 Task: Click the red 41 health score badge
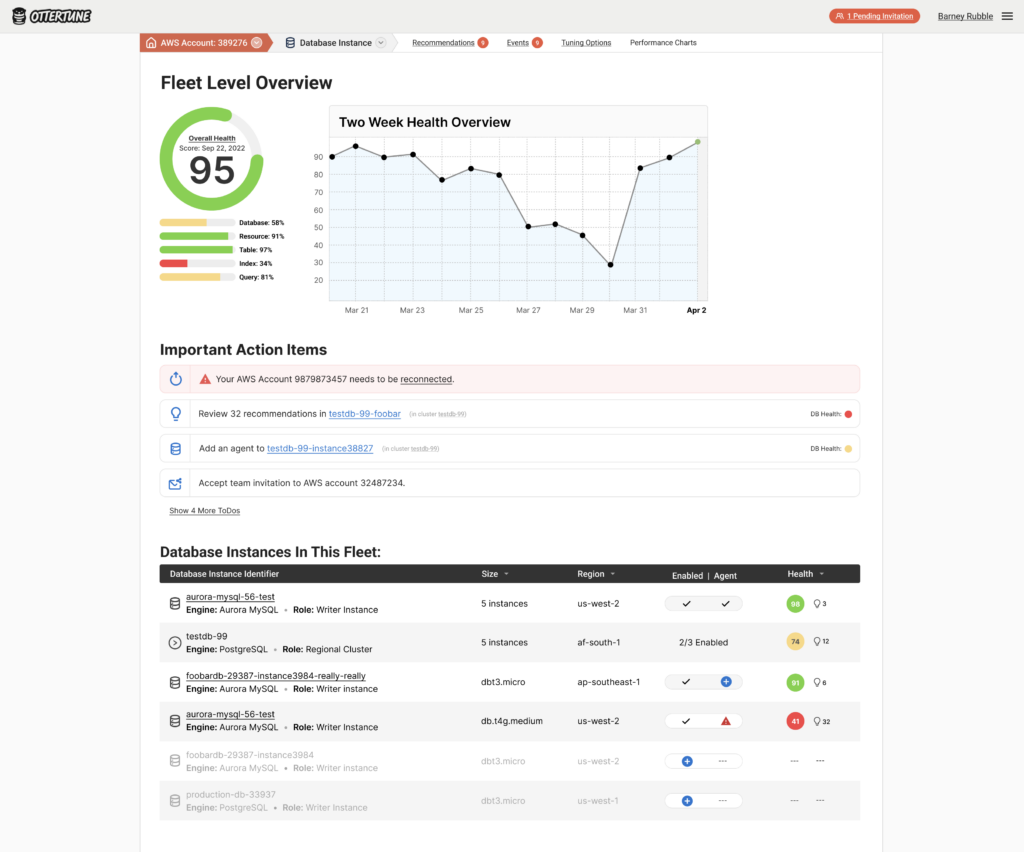coord(796,721)
